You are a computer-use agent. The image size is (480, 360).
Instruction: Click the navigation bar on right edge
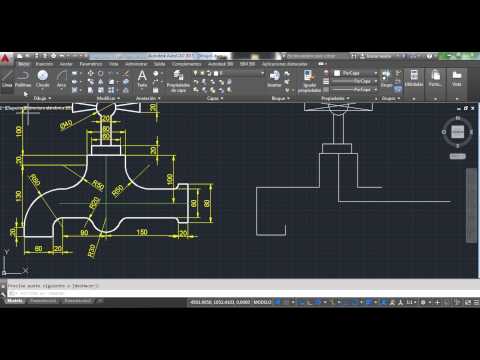pyautogui.click(x=471, y=205)
